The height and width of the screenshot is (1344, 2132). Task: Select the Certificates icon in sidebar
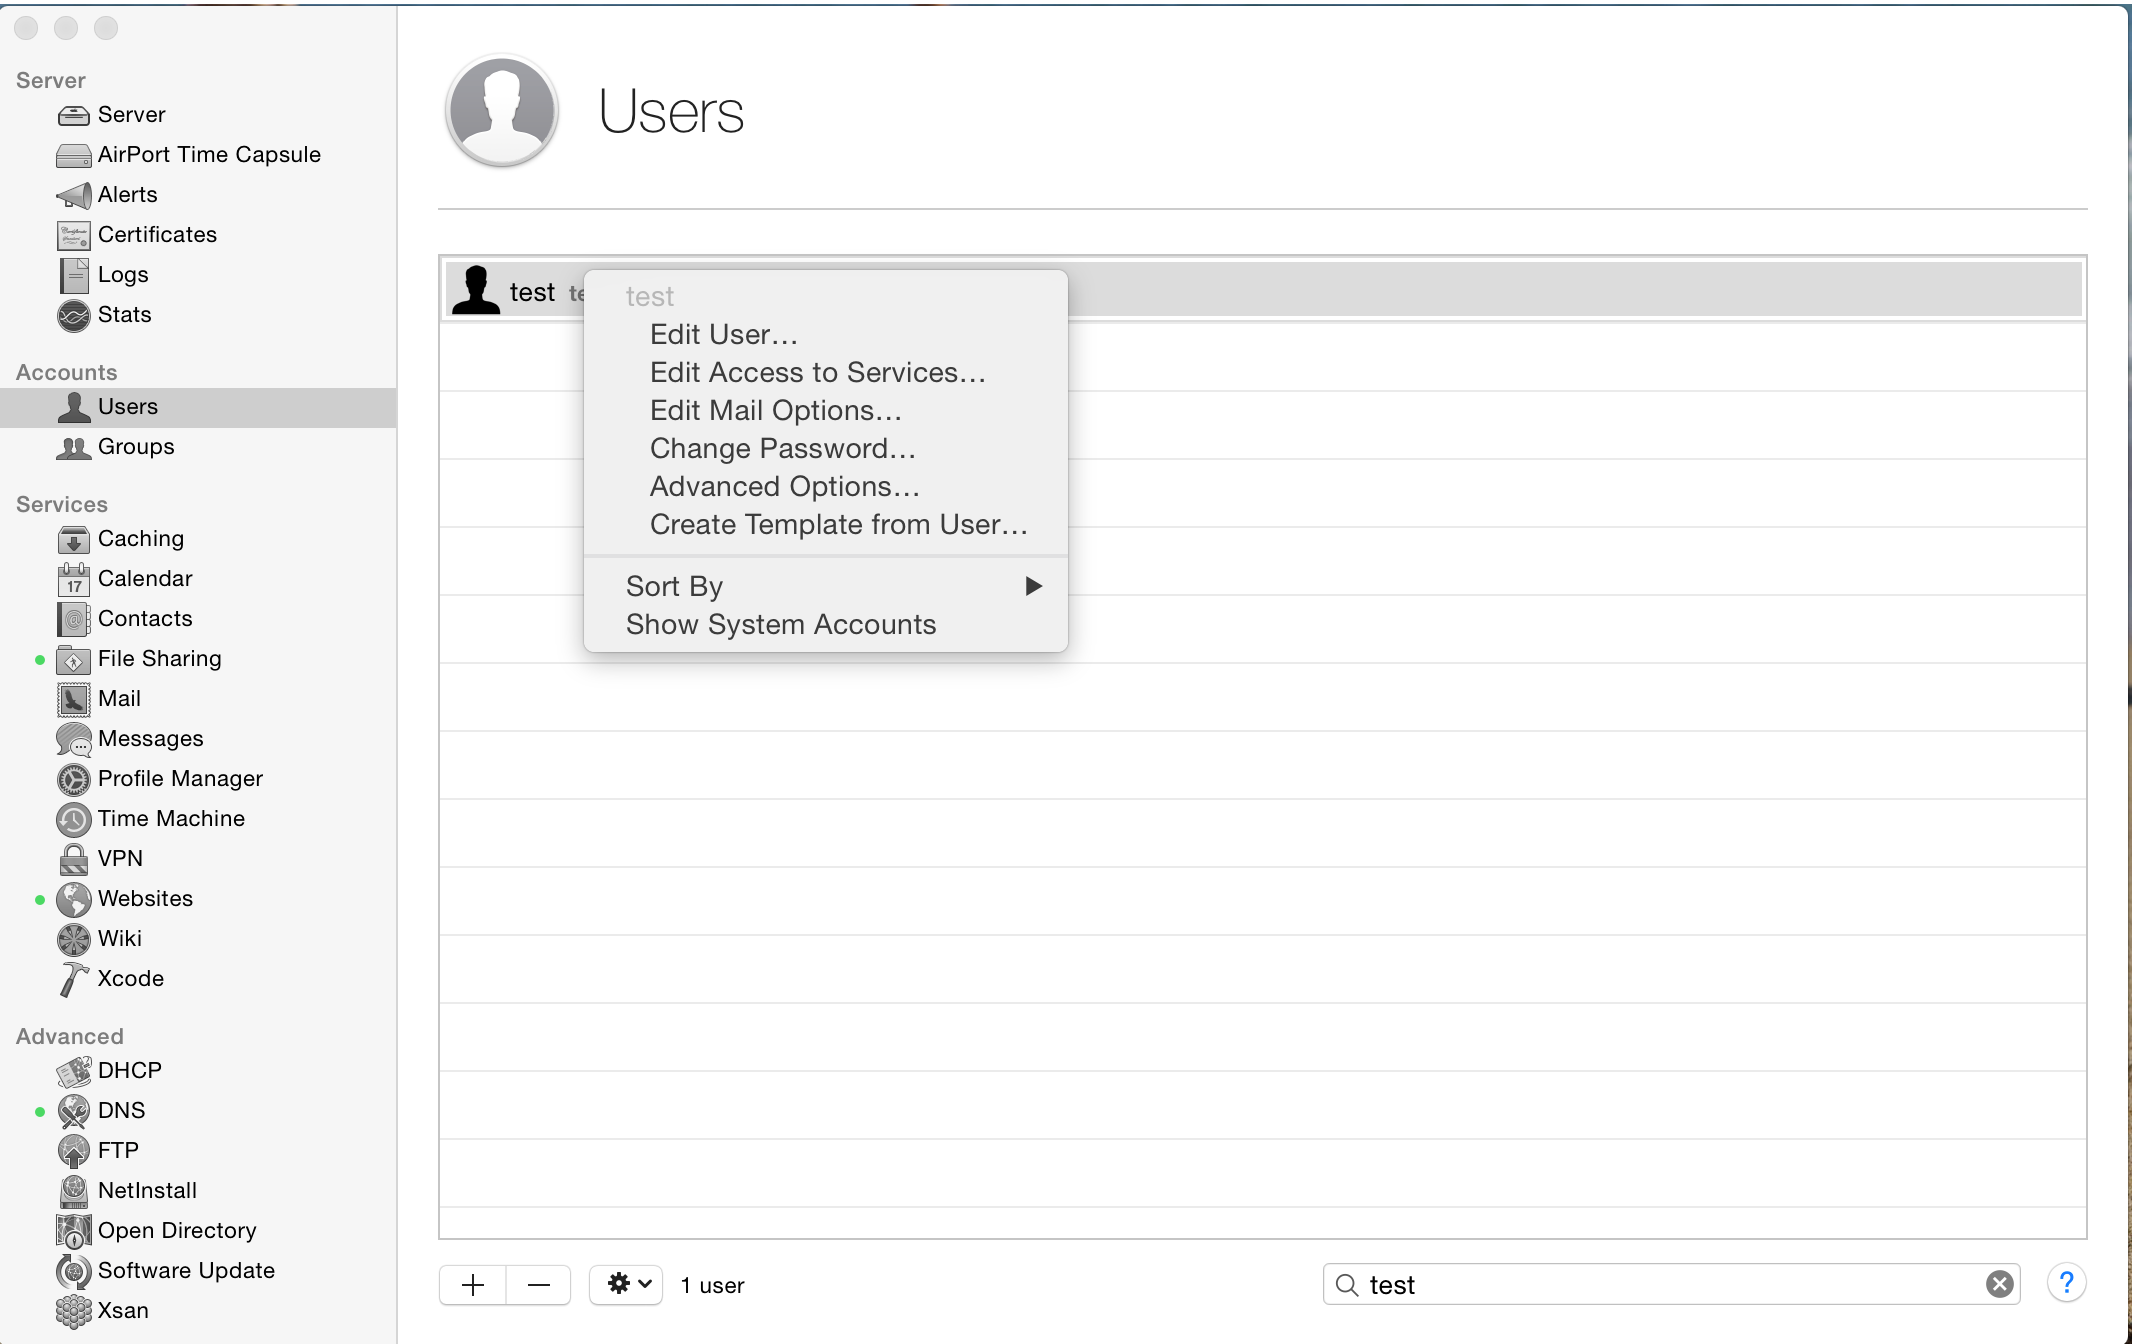click(73, 235)
